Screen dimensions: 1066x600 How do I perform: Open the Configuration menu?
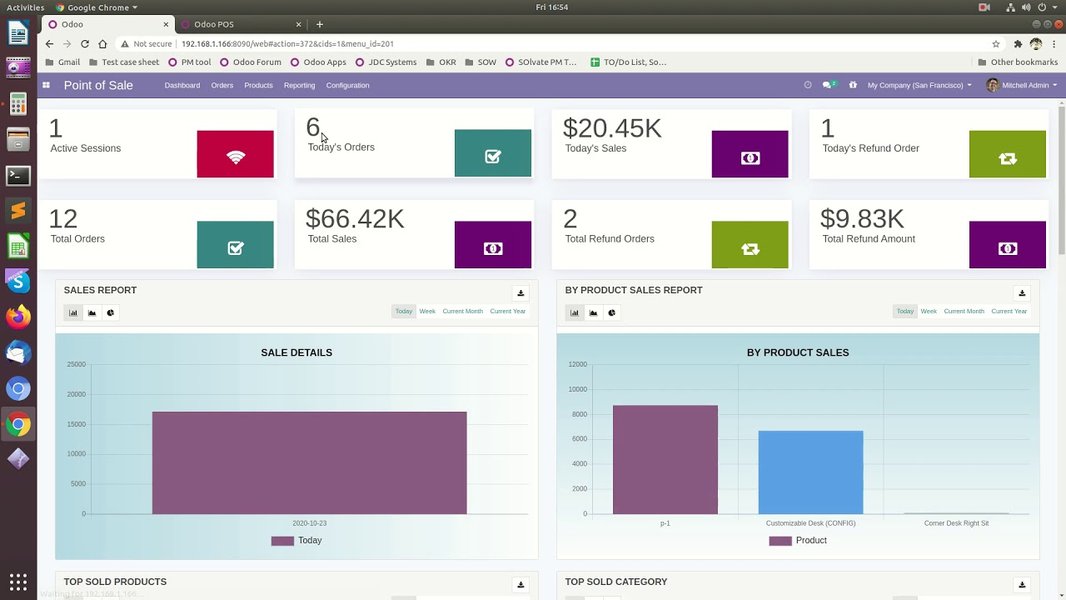(347, 85)
